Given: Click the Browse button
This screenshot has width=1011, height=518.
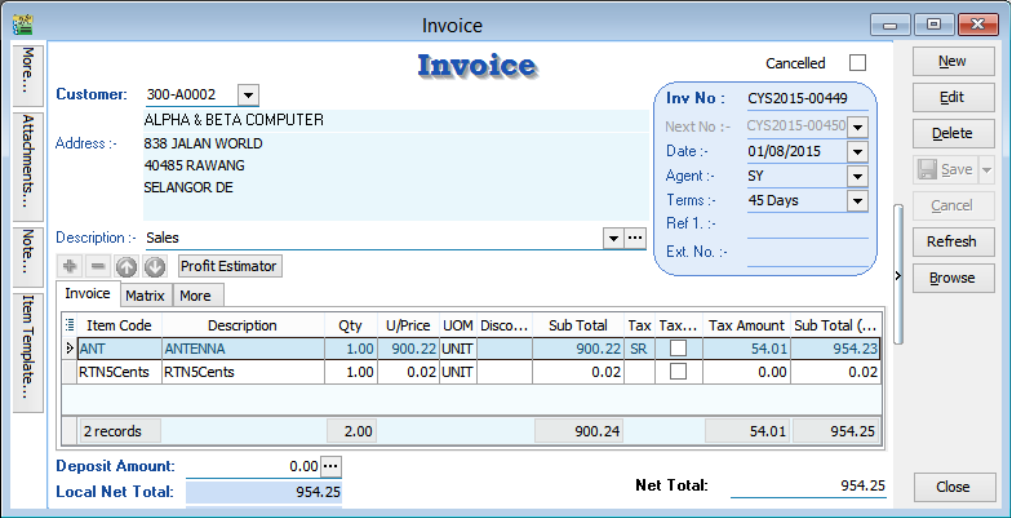Looking at the screenshot, I should point(952,278).
